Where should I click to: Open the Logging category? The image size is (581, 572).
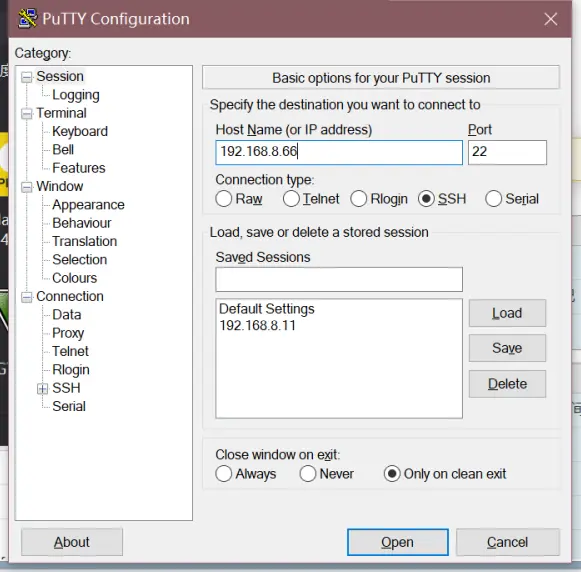[76, 95]
